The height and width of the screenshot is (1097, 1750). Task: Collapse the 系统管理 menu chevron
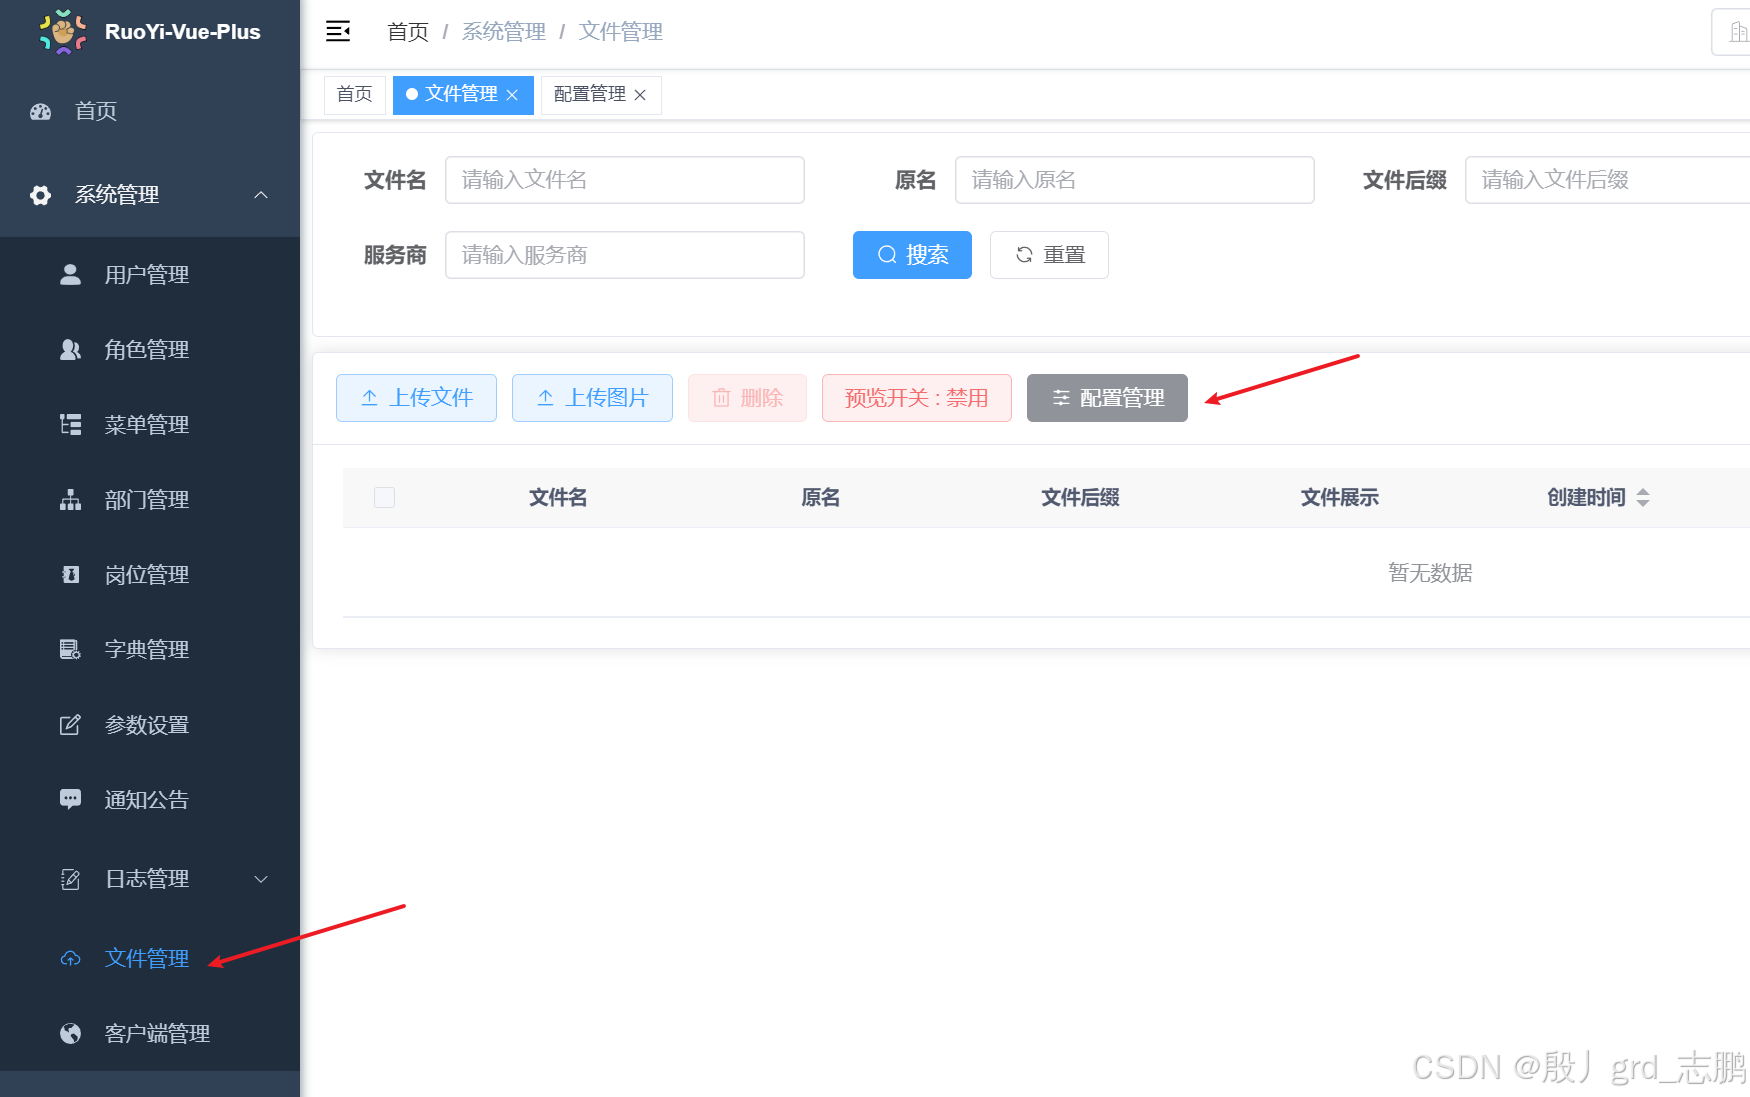pyautogui.click(x=261, y=195)
